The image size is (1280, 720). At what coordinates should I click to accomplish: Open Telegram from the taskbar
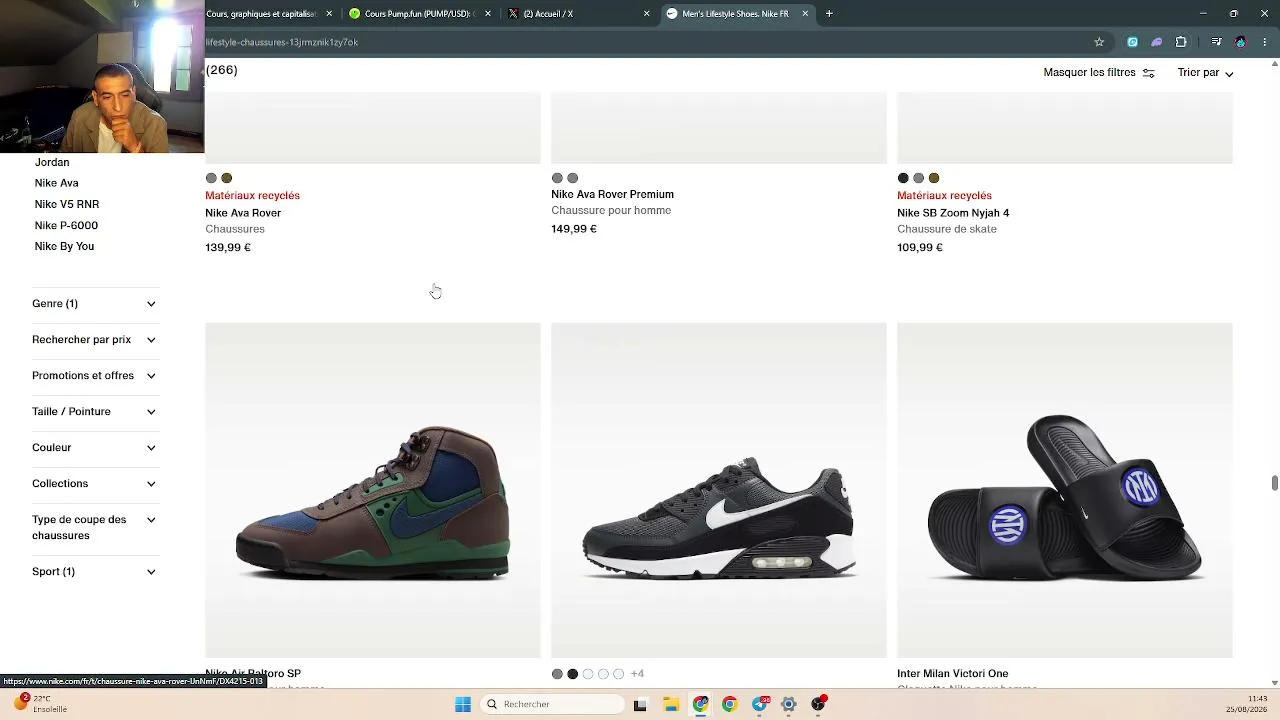tap(760, 704)
